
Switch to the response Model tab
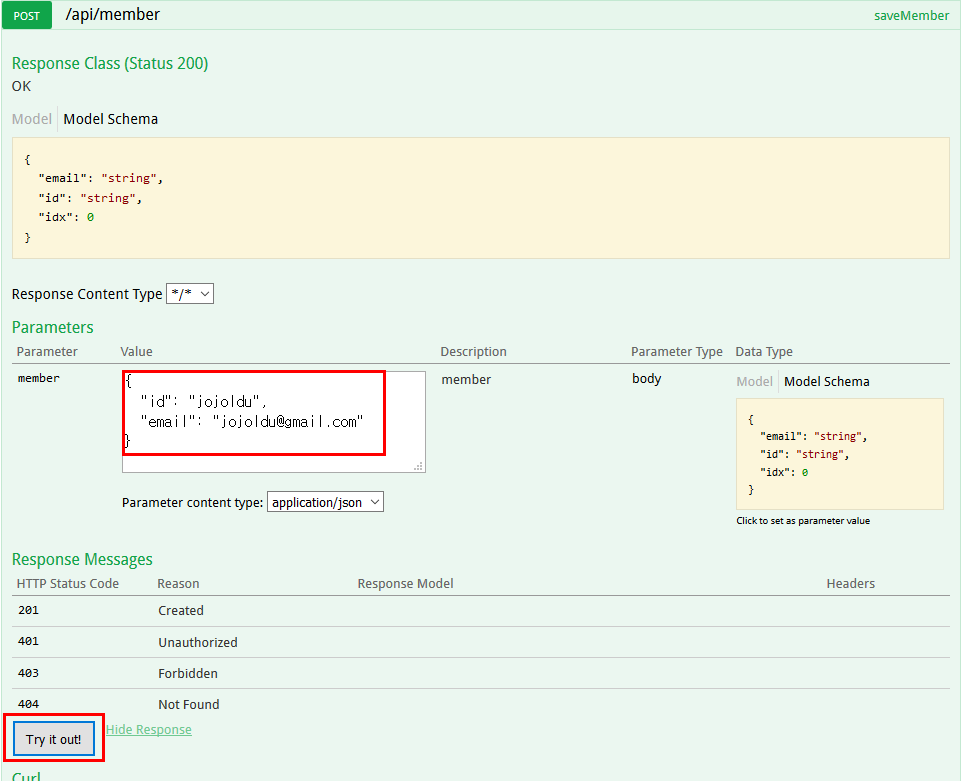point(31,119)
